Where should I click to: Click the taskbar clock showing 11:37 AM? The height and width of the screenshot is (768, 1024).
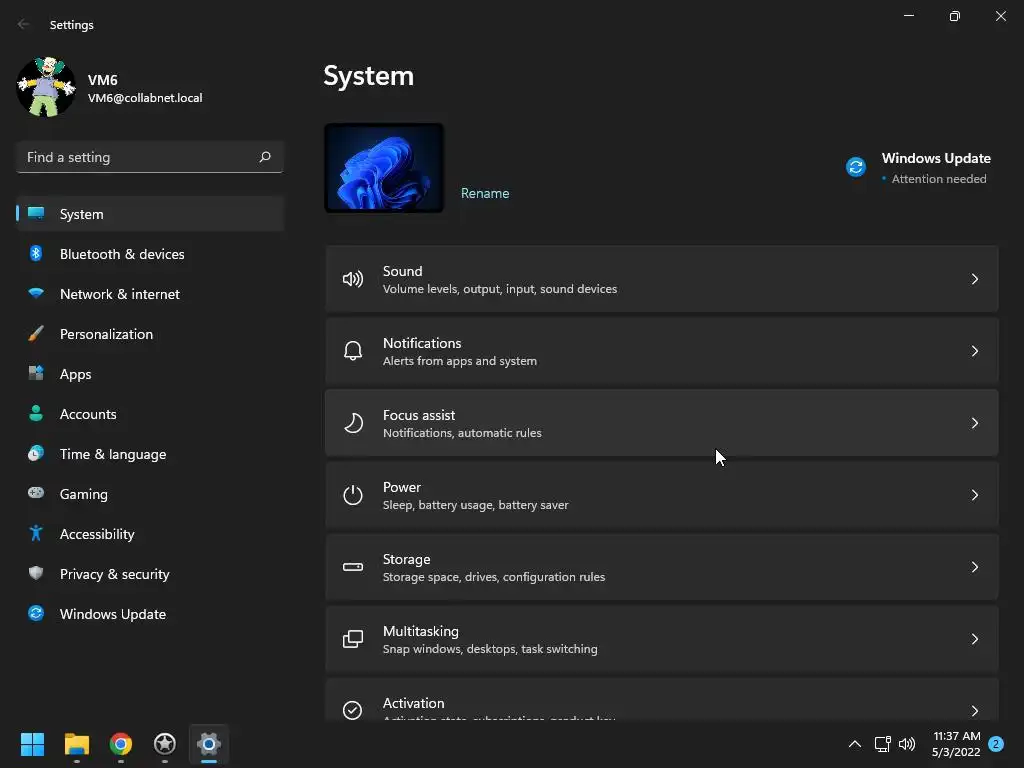coord(956,744)
